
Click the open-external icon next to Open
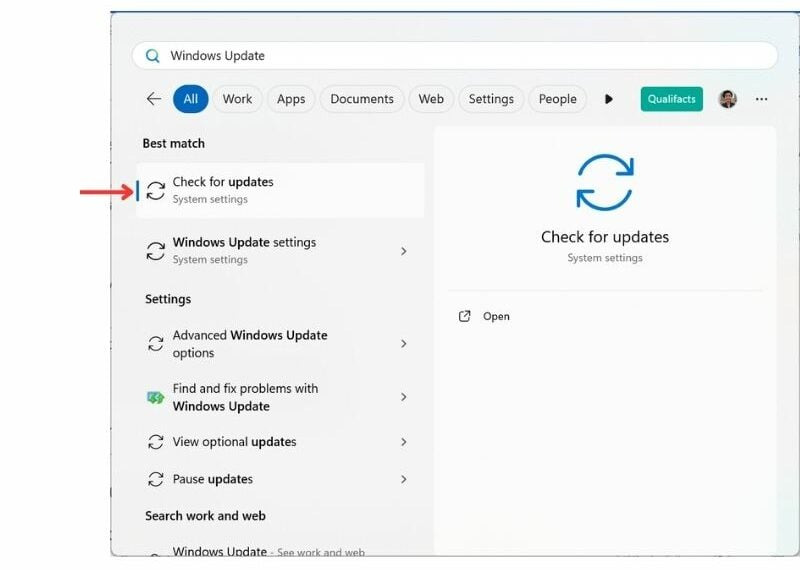pyautogui.click(x=464, y=316)
